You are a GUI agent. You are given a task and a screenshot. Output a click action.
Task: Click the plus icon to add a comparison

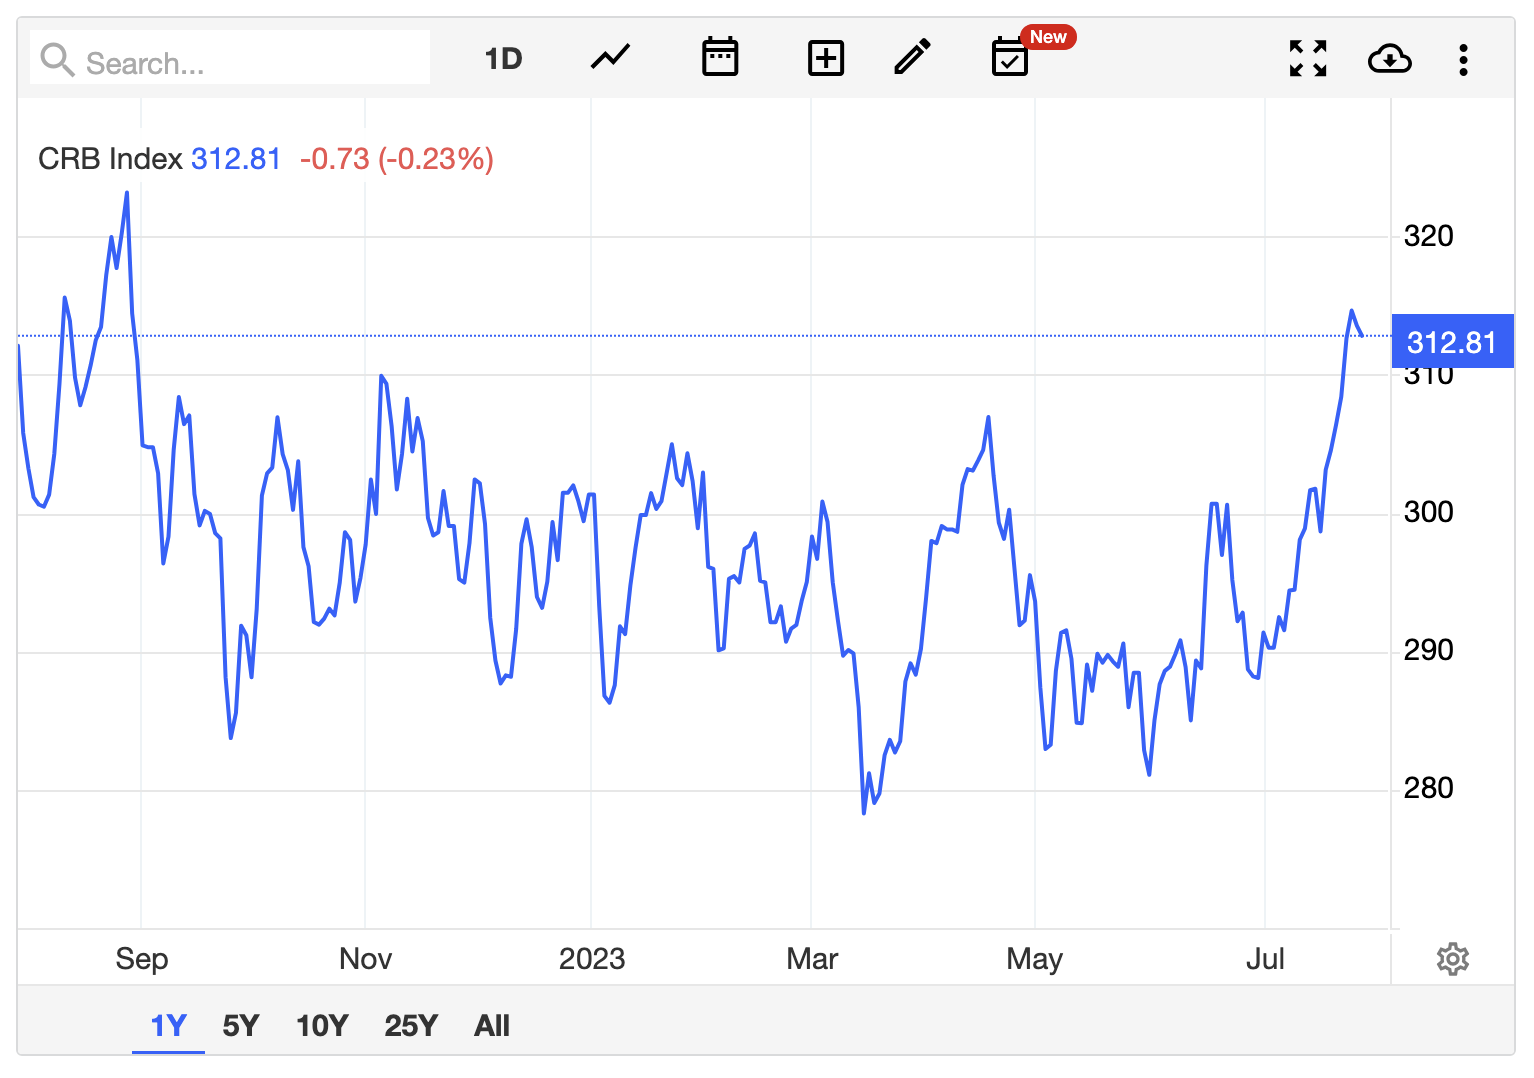pos(826,58)
